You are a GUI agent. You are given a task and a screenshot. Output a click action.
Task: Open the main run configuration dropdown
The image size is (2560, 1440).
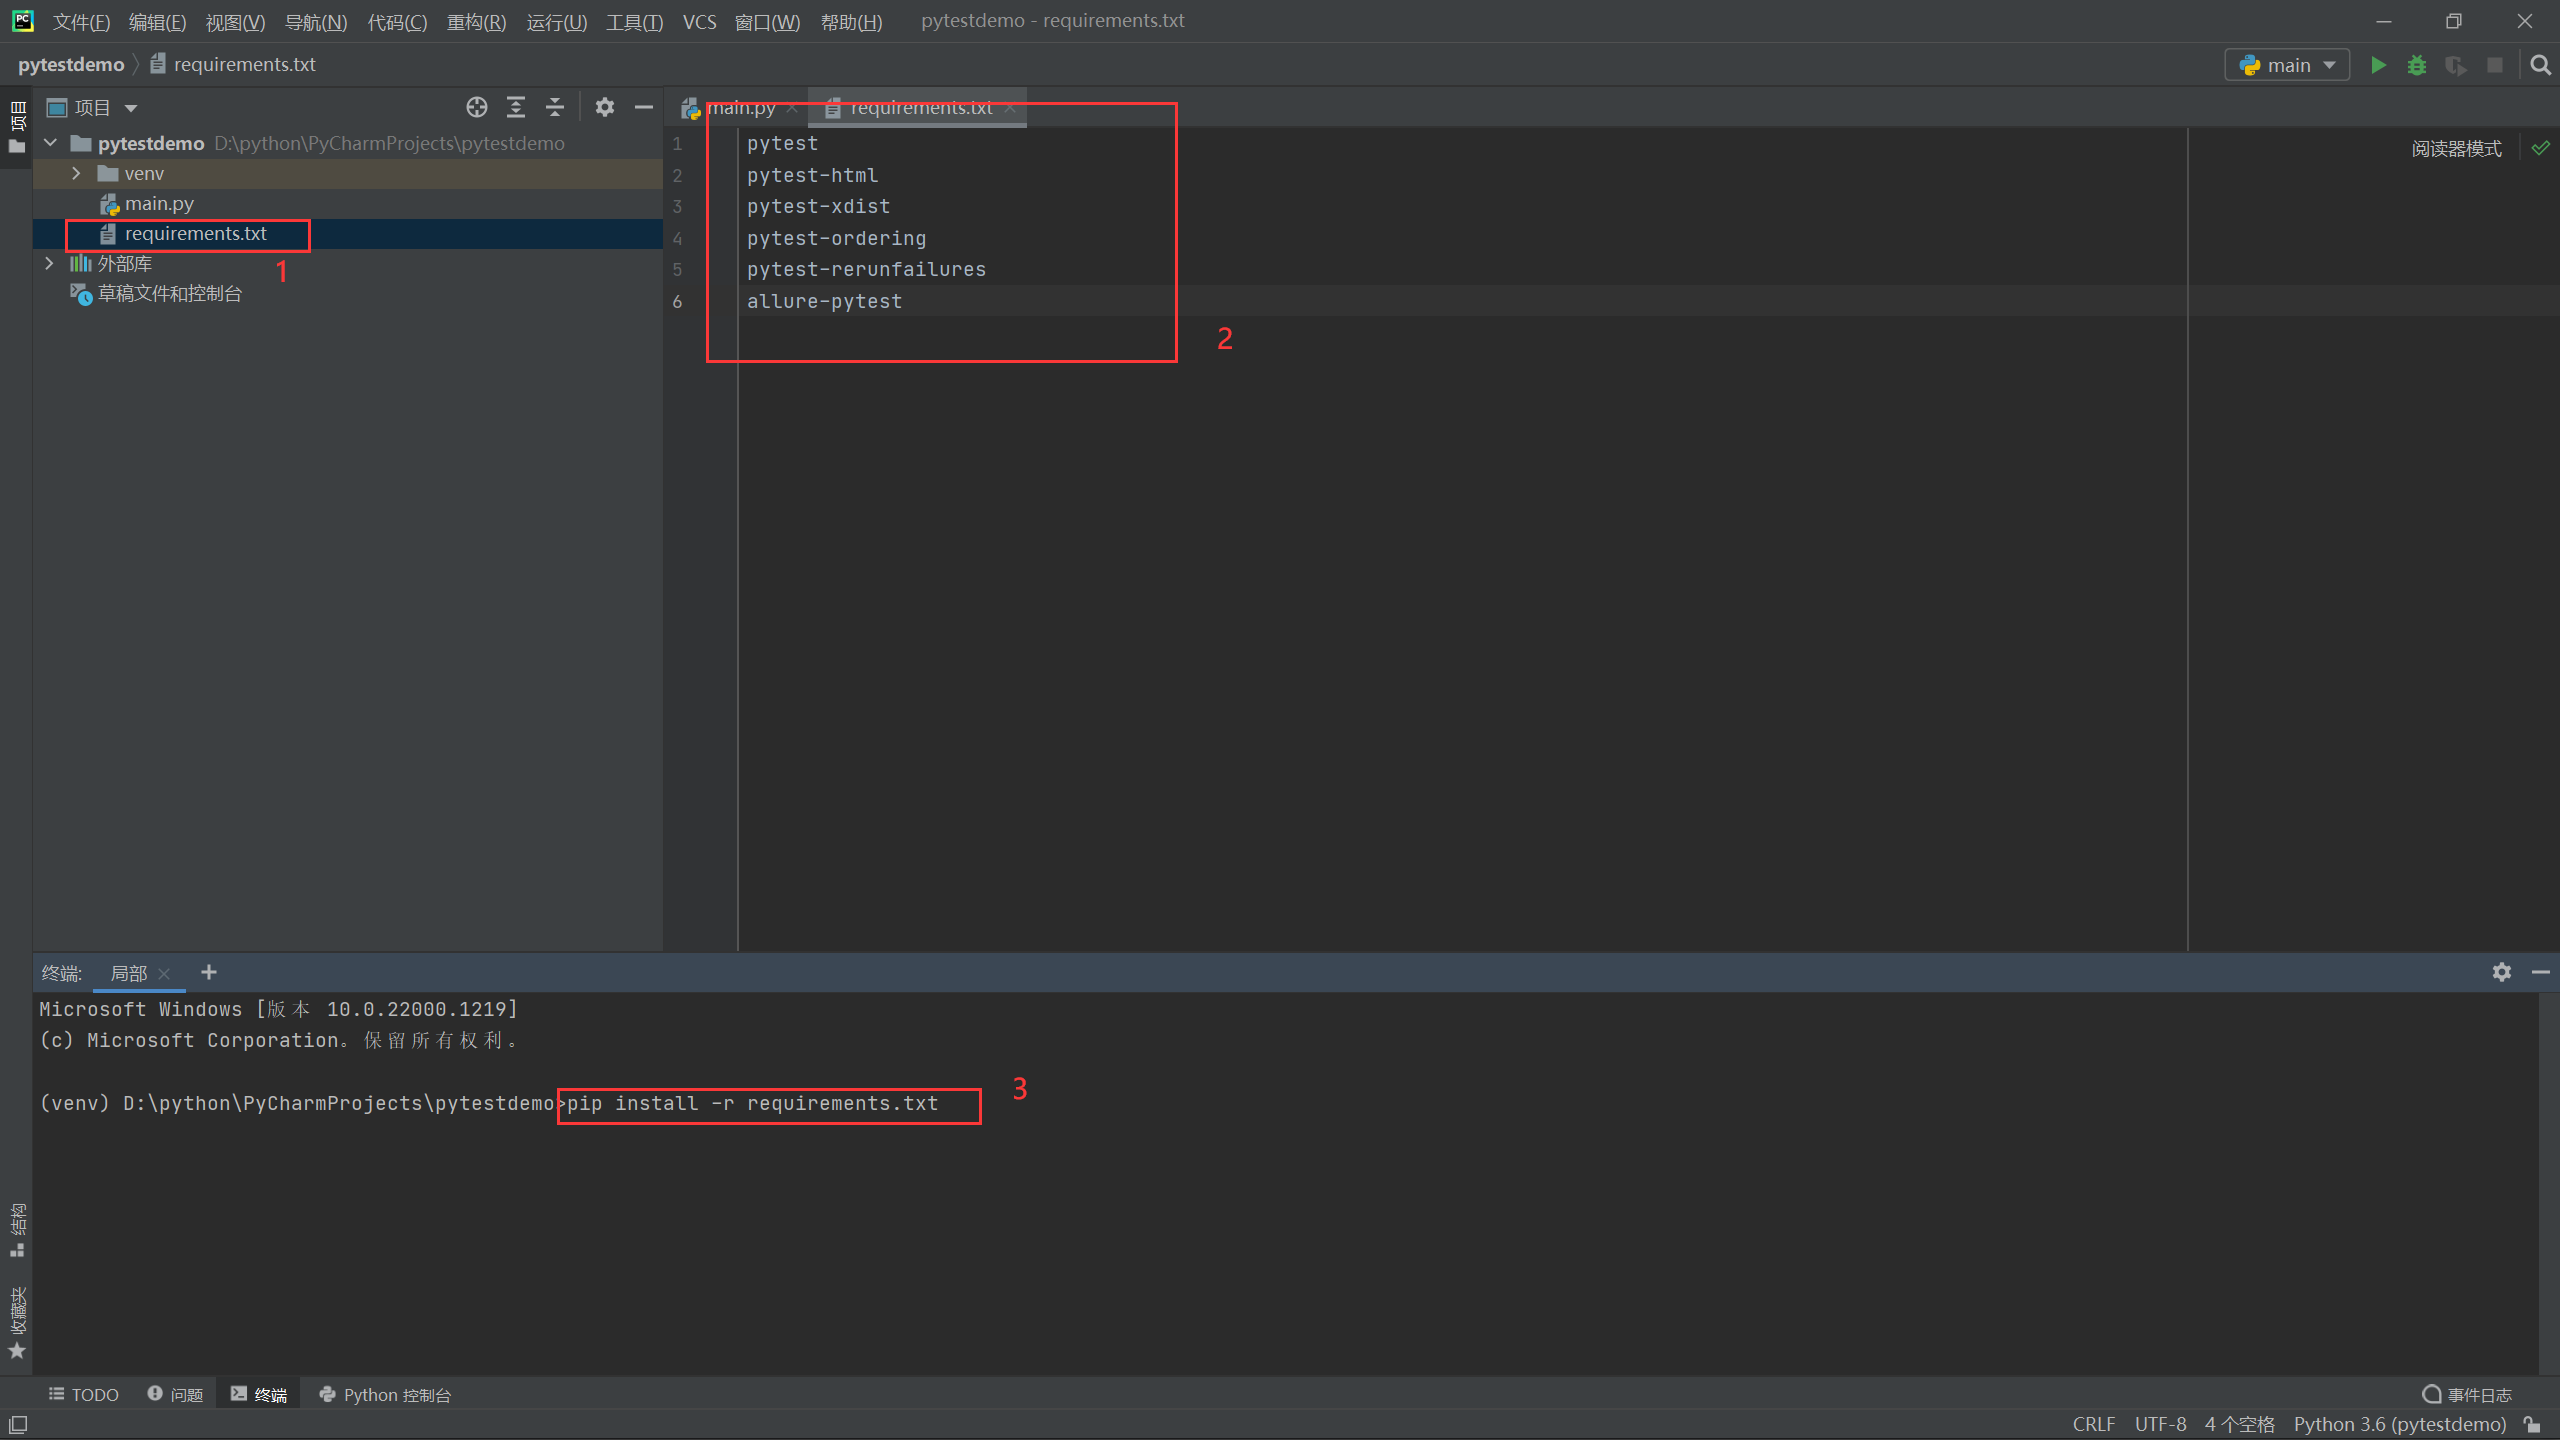[x=2287, y=65]
